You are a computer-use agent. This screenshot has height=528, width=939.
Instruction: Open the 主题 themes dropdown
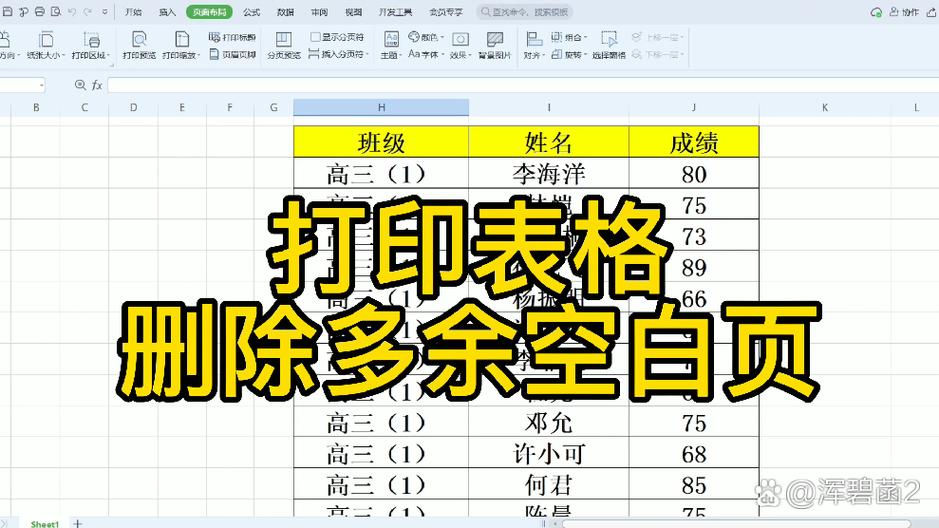[390, 45]
